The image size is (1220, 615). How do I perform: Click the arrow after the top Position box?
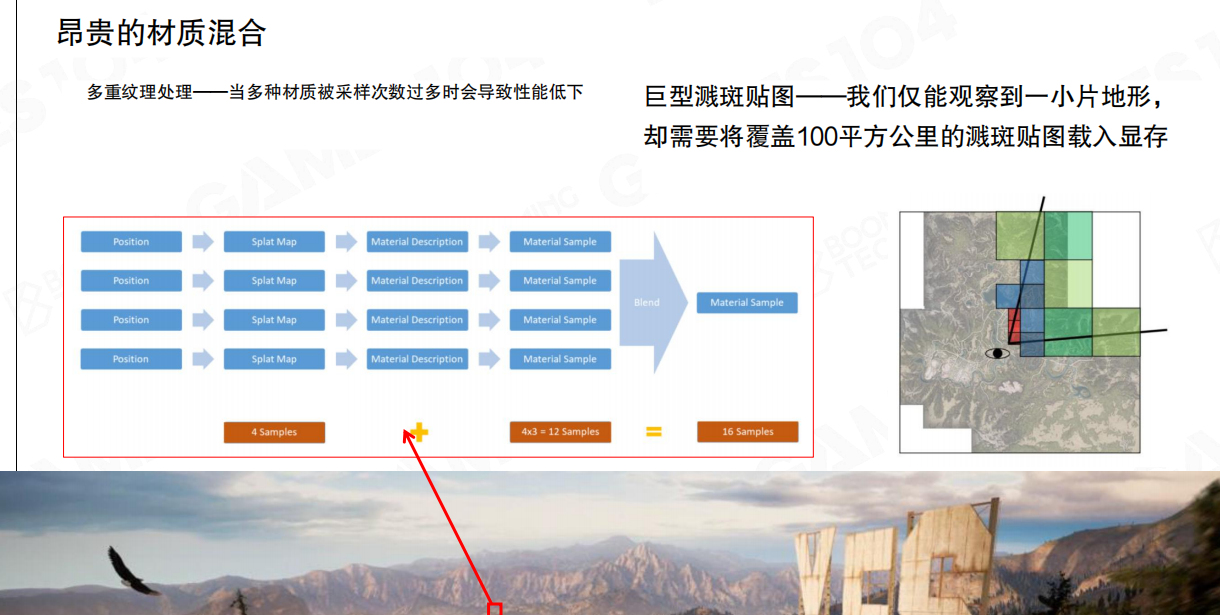click(x=203, y=242)
